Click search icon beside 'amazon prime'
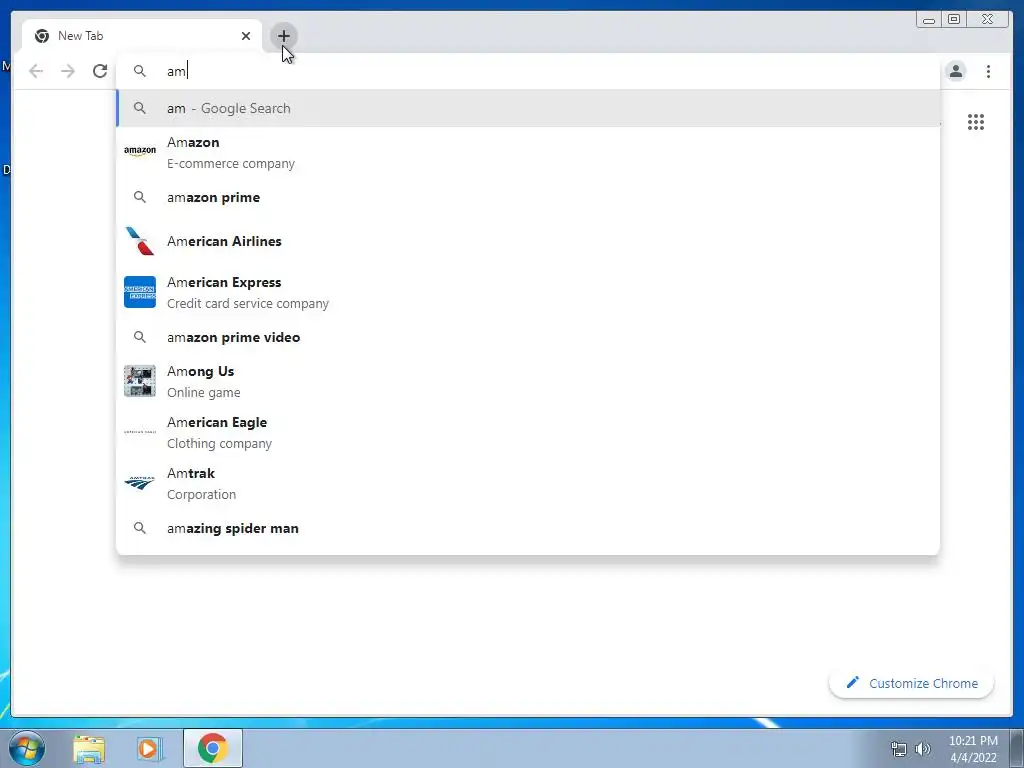This screenshot has width=1024, height=768. 140,197
